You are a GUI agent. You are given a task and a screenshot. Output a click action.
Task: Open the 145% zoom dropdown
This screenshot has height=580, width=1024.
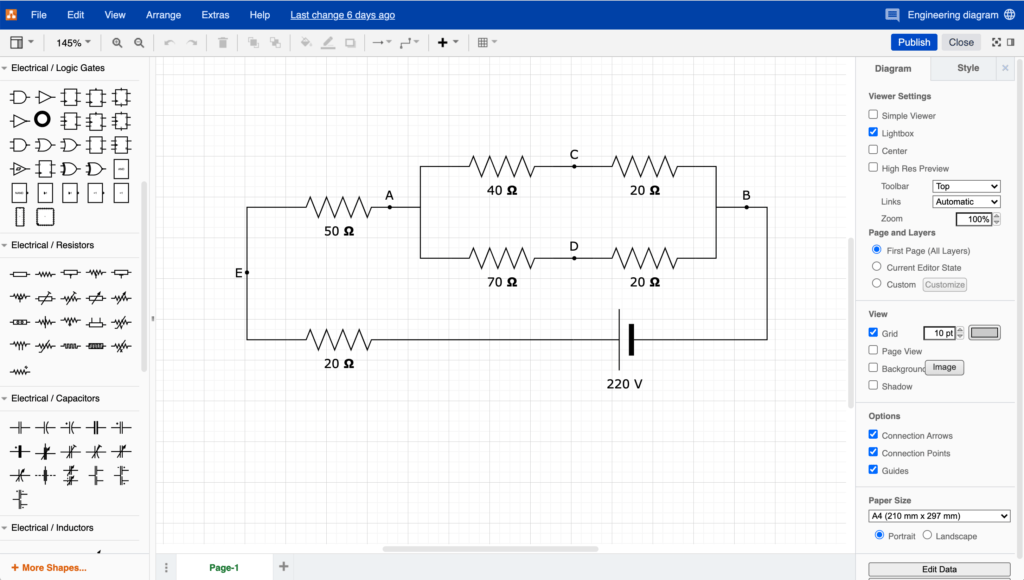(x=73, y=42)
